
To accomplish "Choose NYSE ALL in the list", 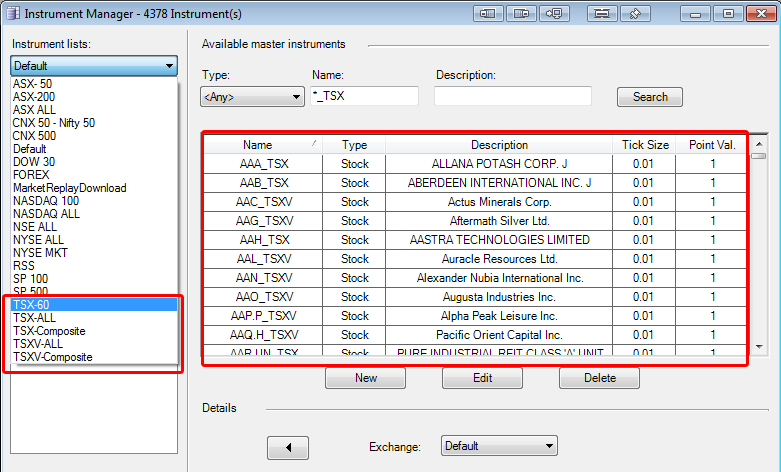I will (94, 239).
